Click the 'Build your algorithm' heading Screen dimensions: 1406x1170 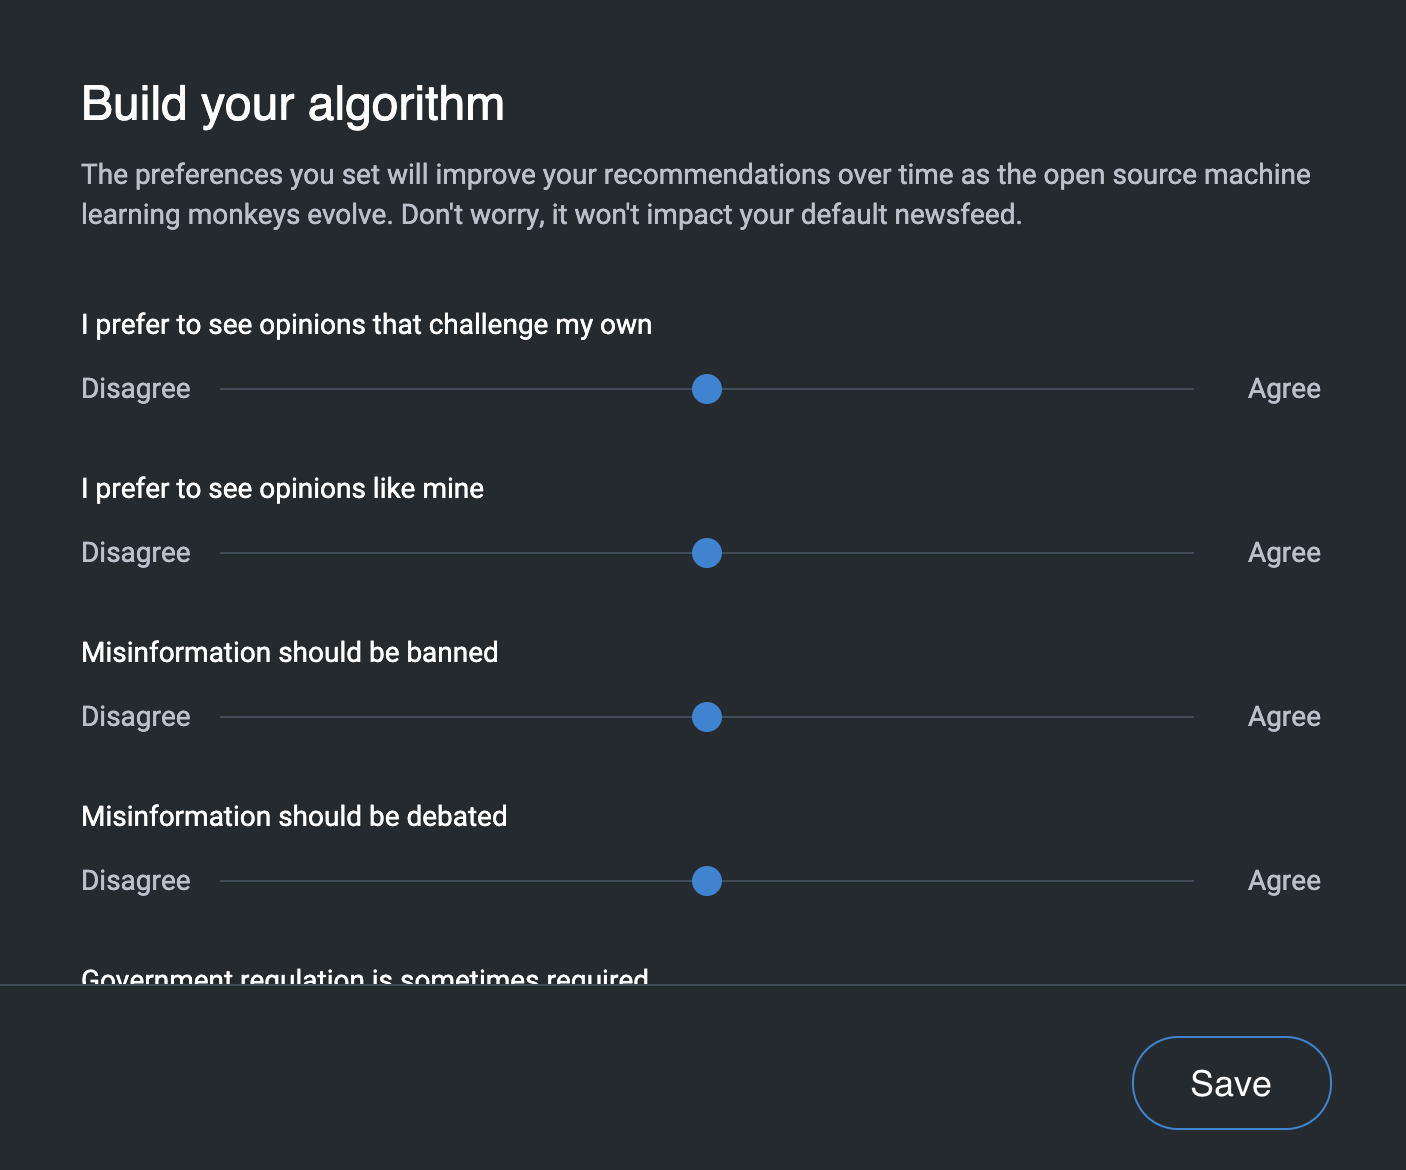(x=292, y=104)
